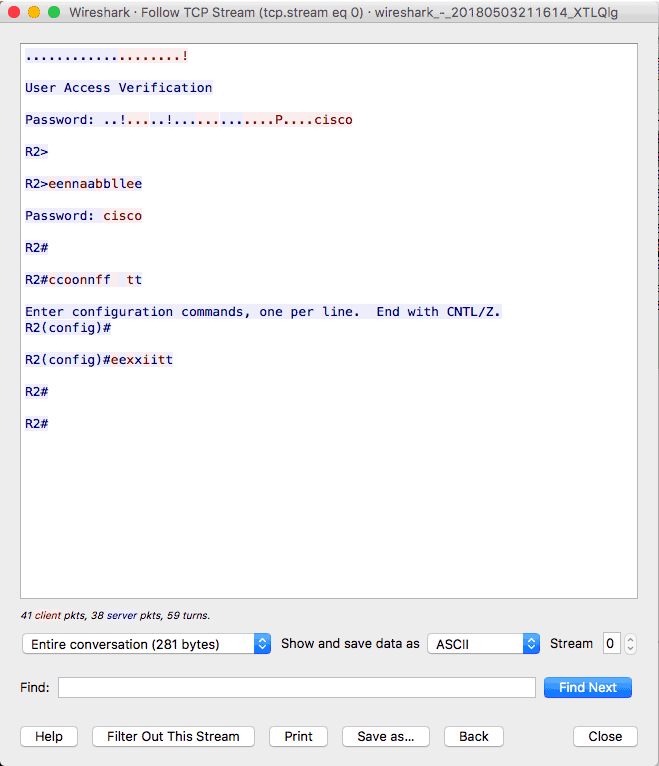The width and height of the screenshot is (659, 766).
Task: Click the 'R2(config)#eexxiitt' line
Action: pyautogui.click(x=99, y=360)
